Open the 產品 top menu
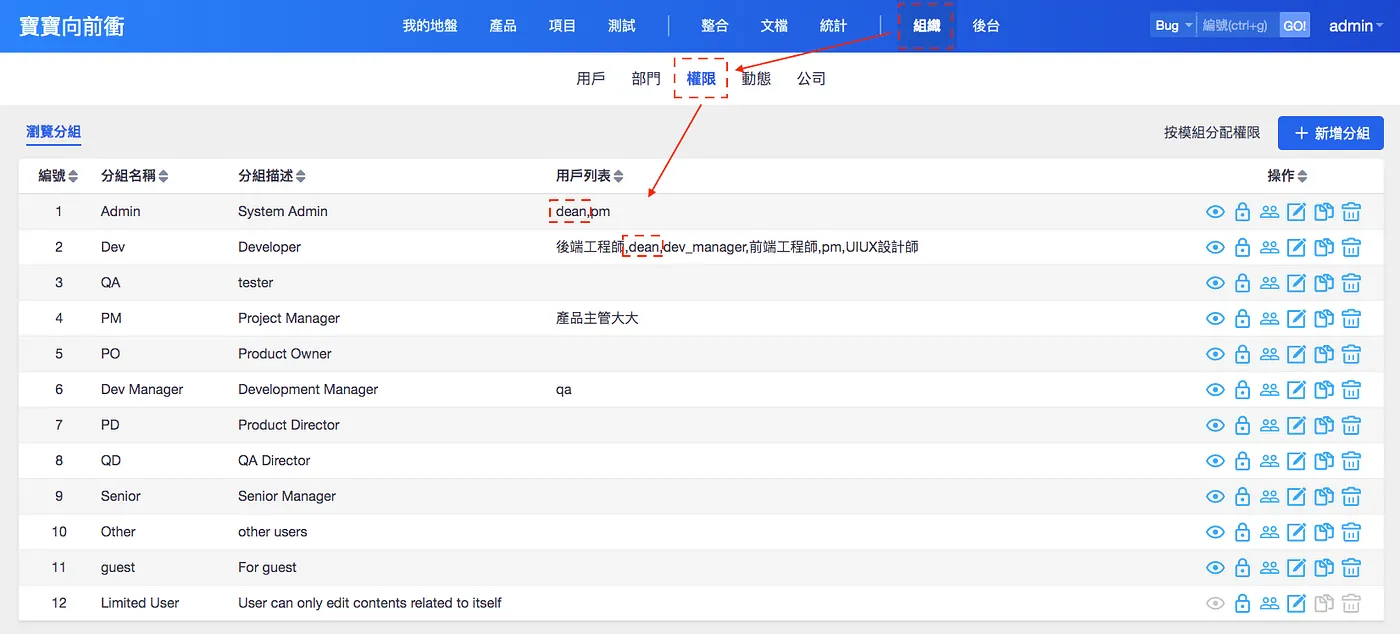The height and width of the screenshot is (634, 1400). (503, 26)
